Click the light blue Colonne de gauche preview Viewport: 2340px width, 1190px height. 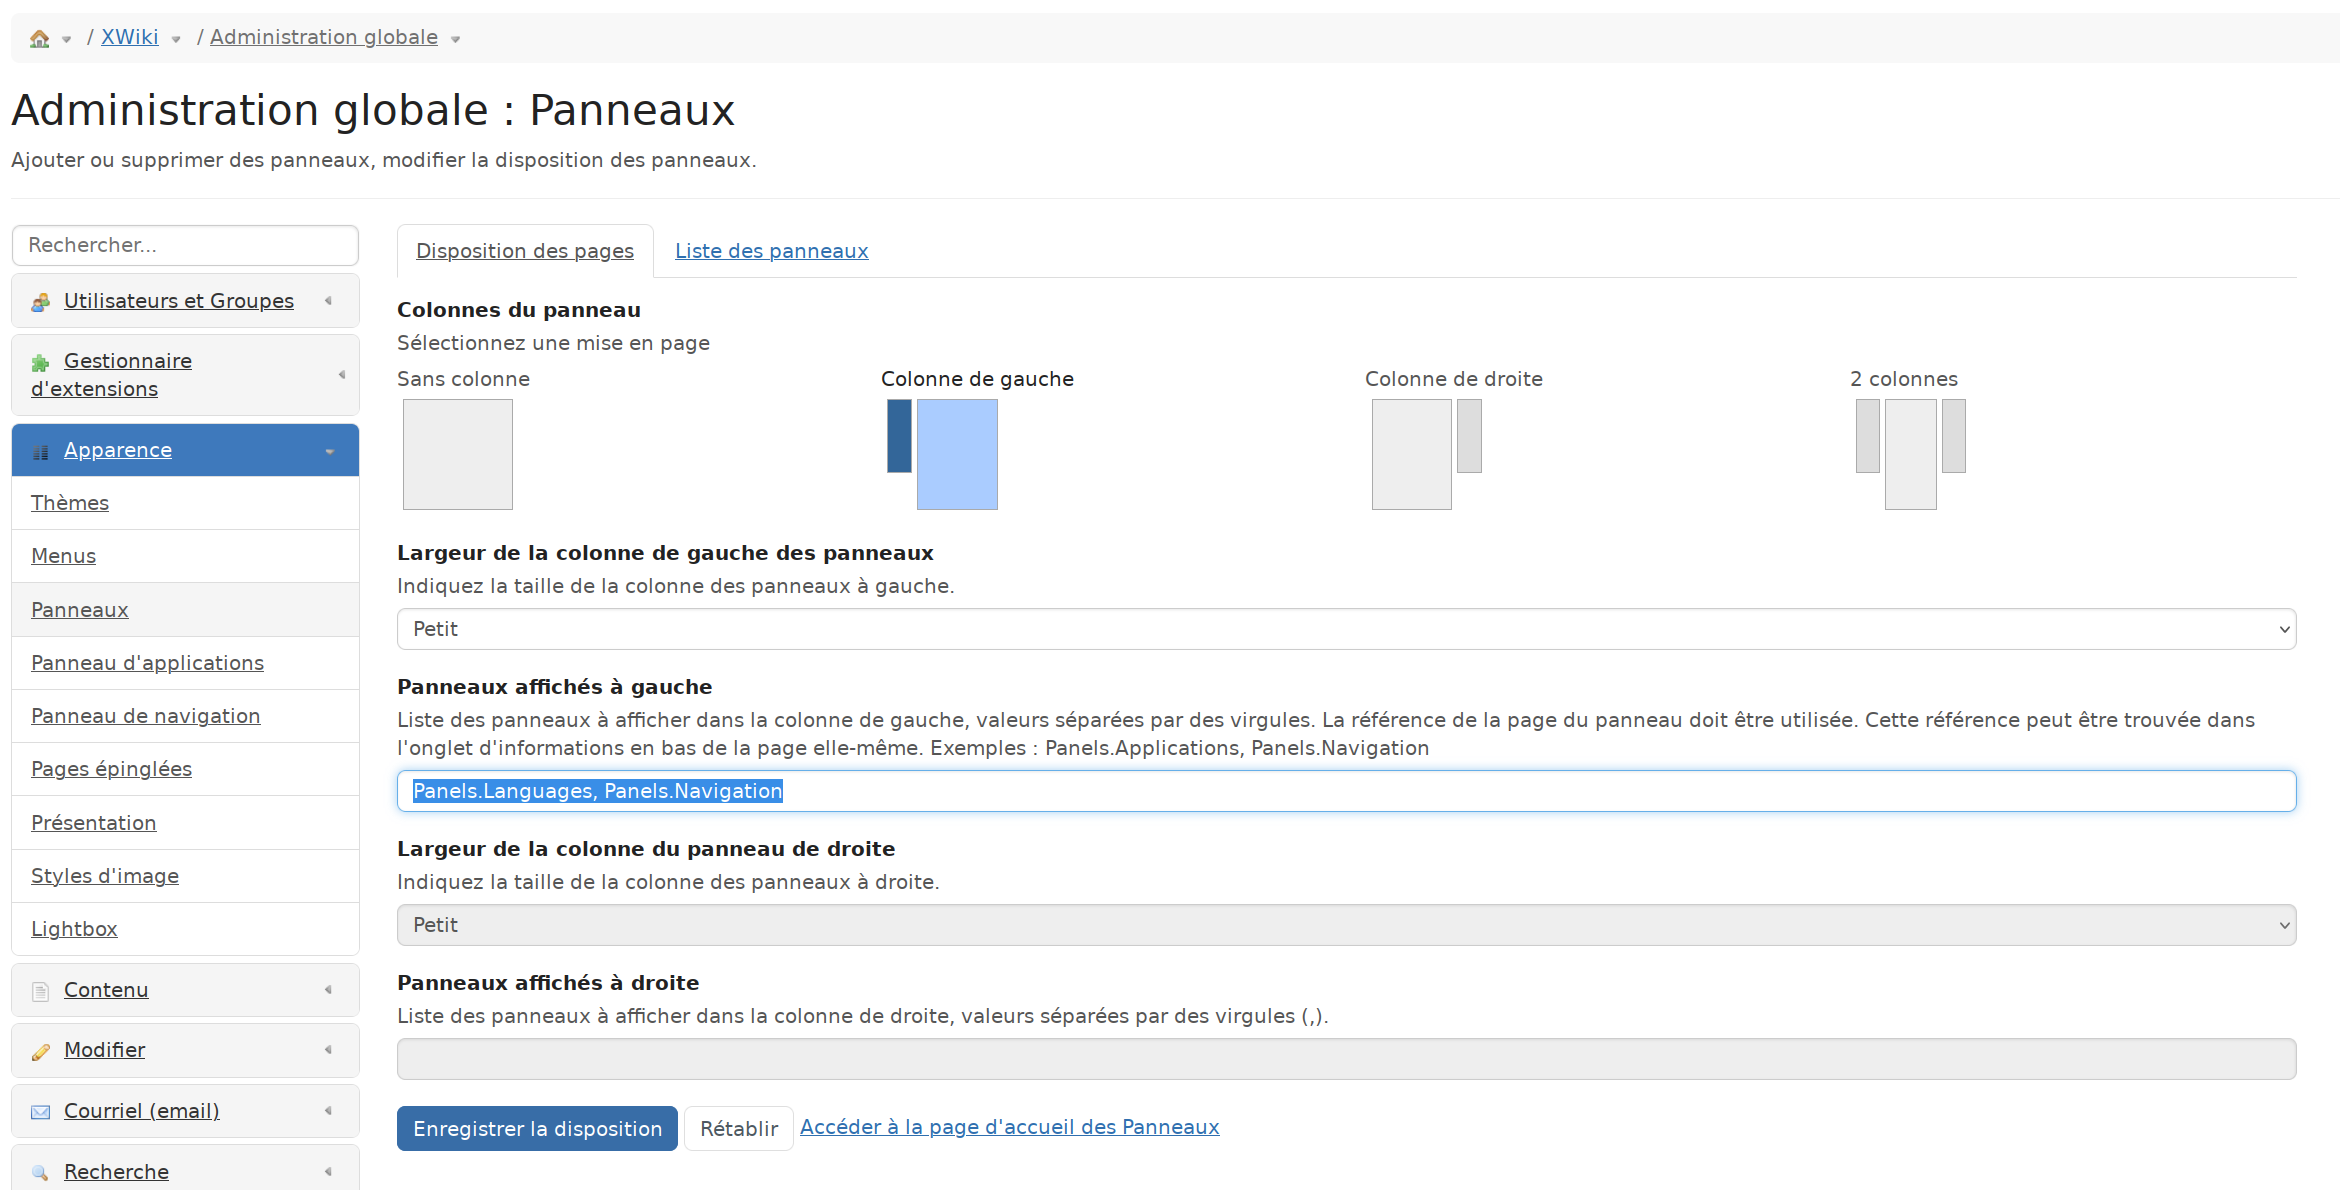click(x=957, y=454)
